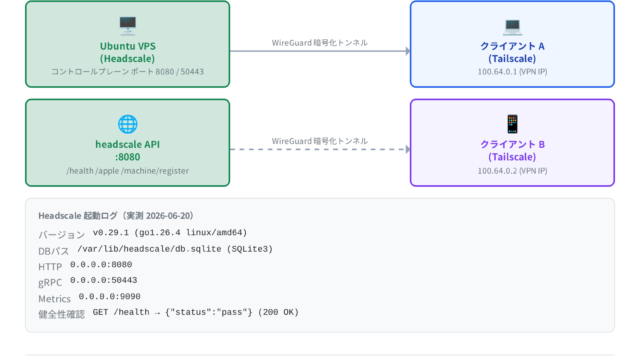Select the 0.0.0.0:50443 address value
Screen dimensions: 640x360
103,280
